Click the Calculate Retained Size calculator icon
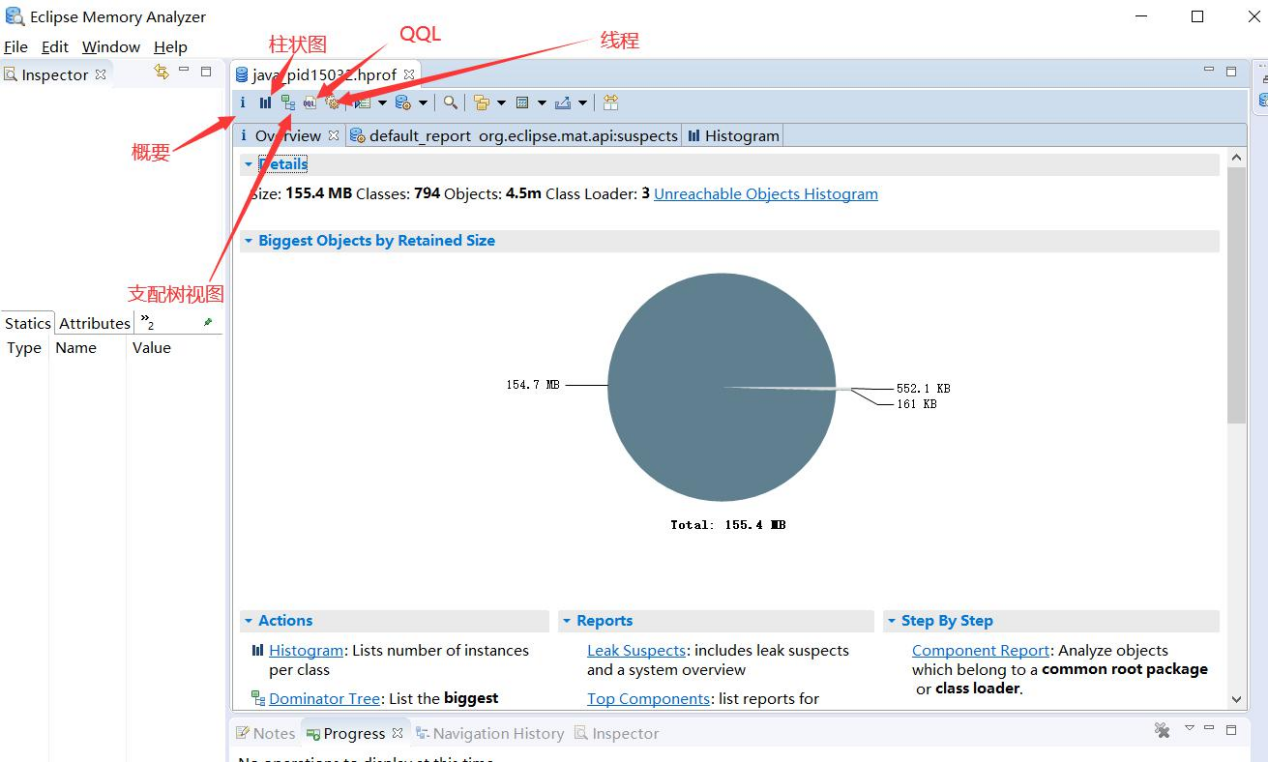Viewport: 1268px width, 762px height. (522, 102)
